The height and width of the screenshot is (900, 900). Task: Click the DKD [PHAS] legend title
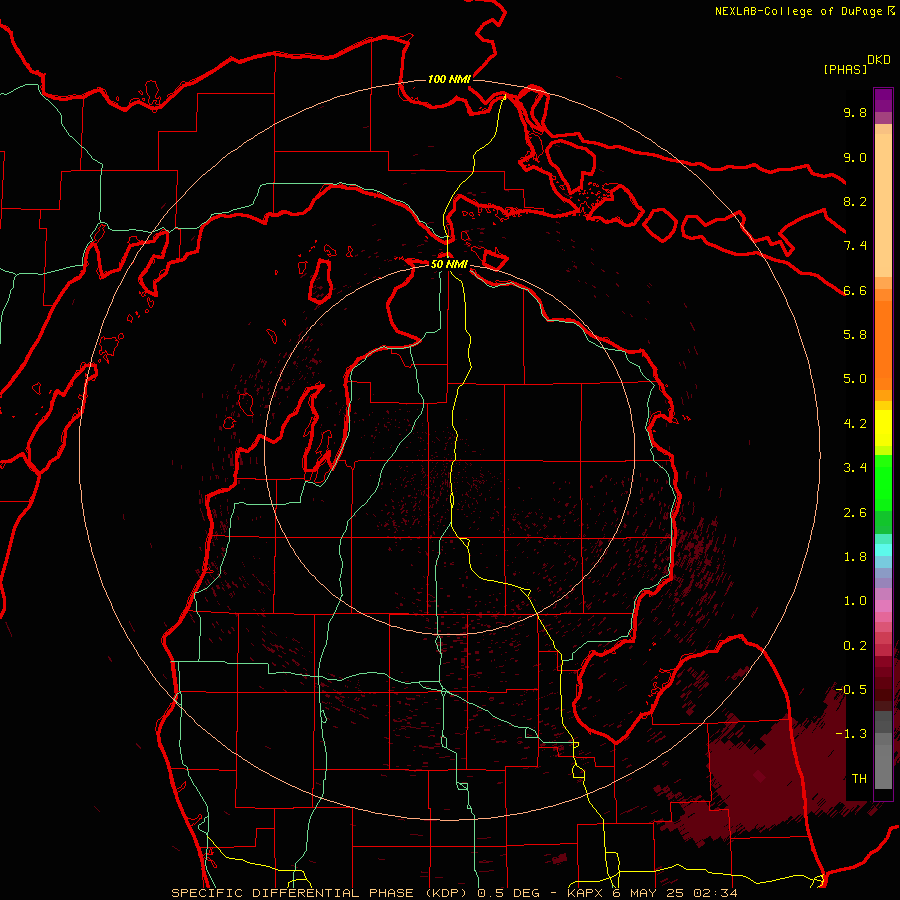tap(857, 65)
